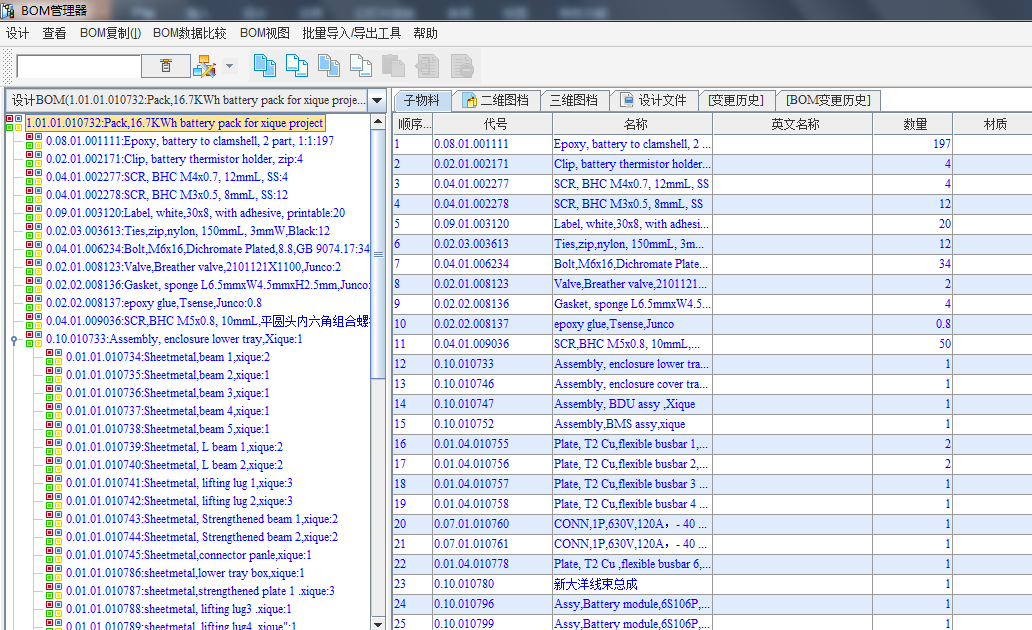
Task: Click the tree panel scrollbar up arrow
Action: click(x=377, y=122)
